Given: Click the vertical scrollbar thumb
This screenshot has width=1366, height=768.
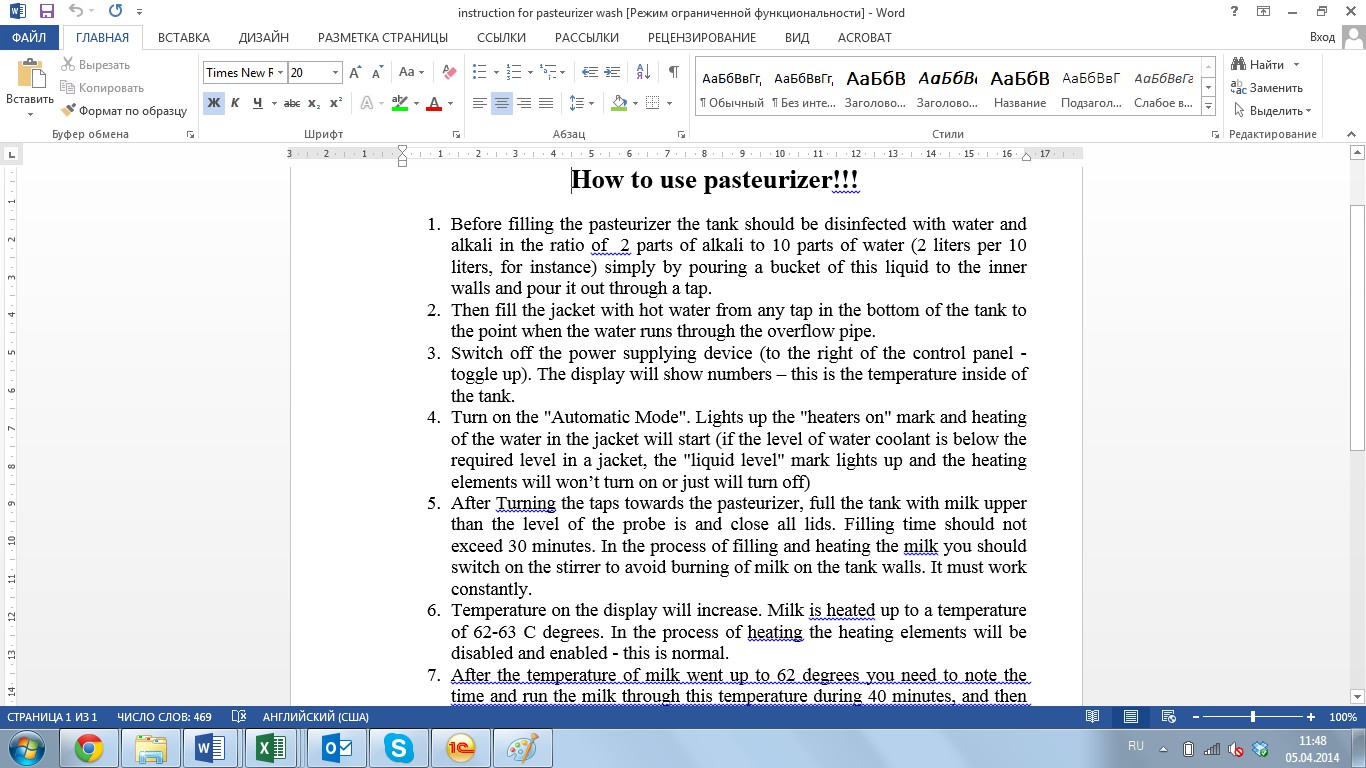Looking at the screenshot, I should point(1357,327).
